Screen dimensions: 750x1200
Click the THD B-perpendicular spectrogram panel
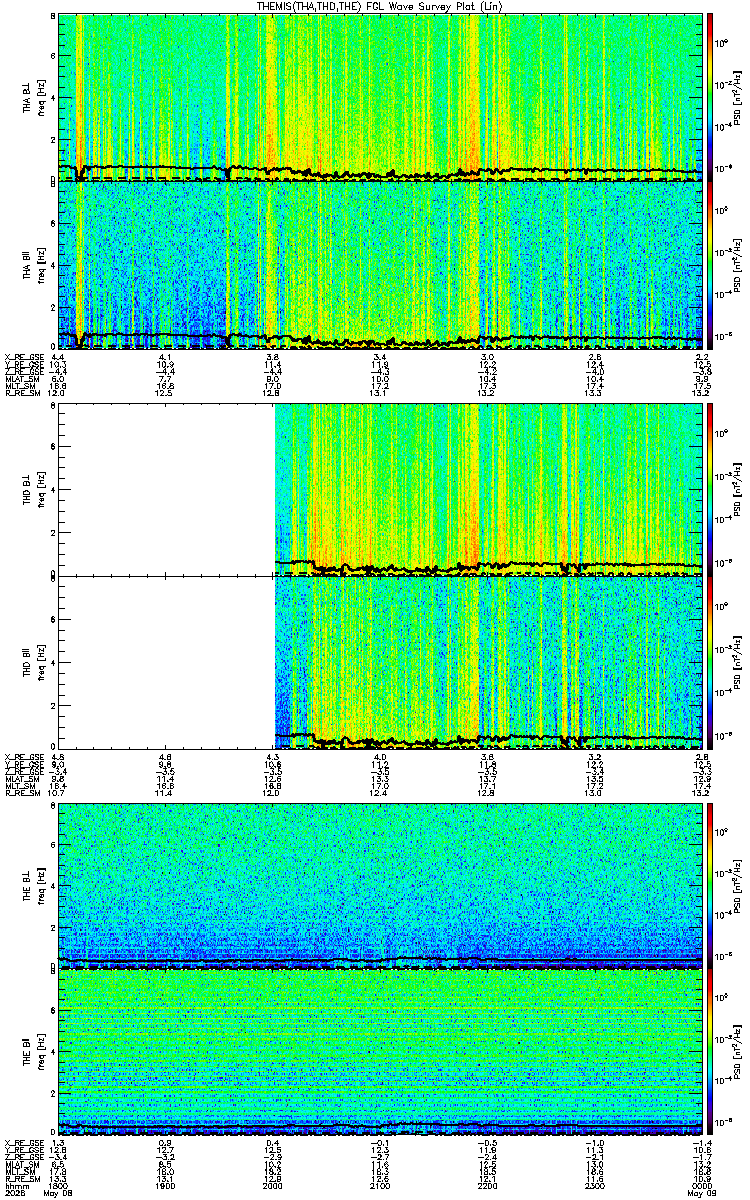coord(380,492)
